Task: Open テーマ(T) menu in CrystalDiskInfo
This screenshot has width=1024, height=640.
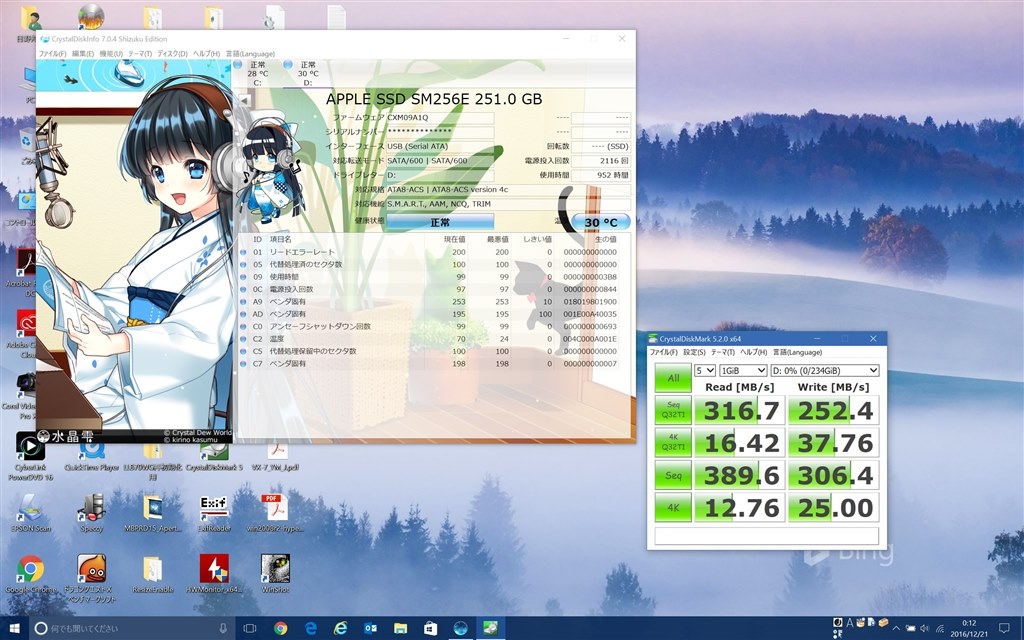Action: [x=140, y=54]
